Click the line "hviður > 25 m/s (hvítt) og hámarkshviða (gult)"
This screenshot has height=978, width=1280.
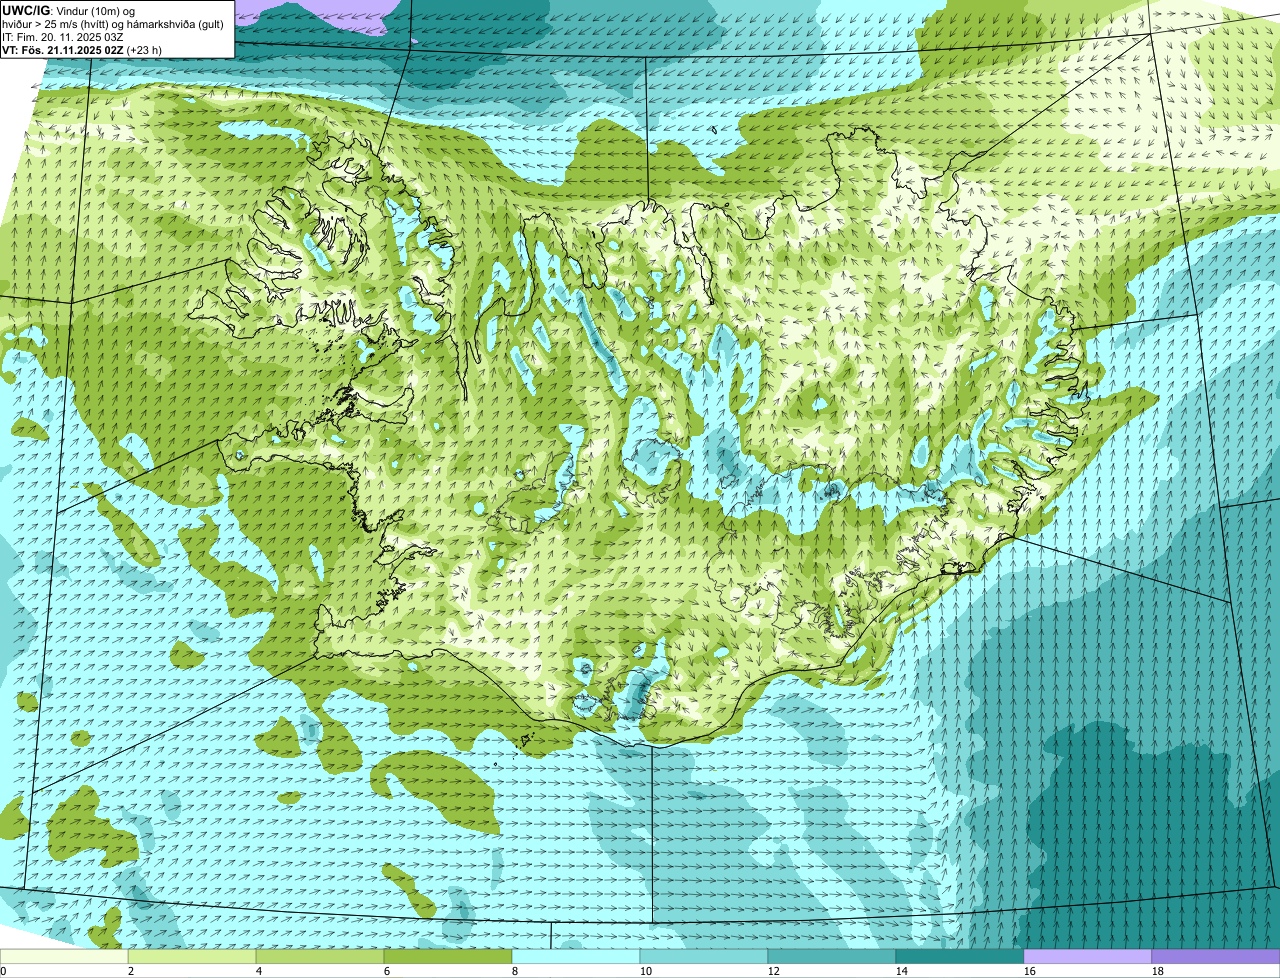coord(113,23)
